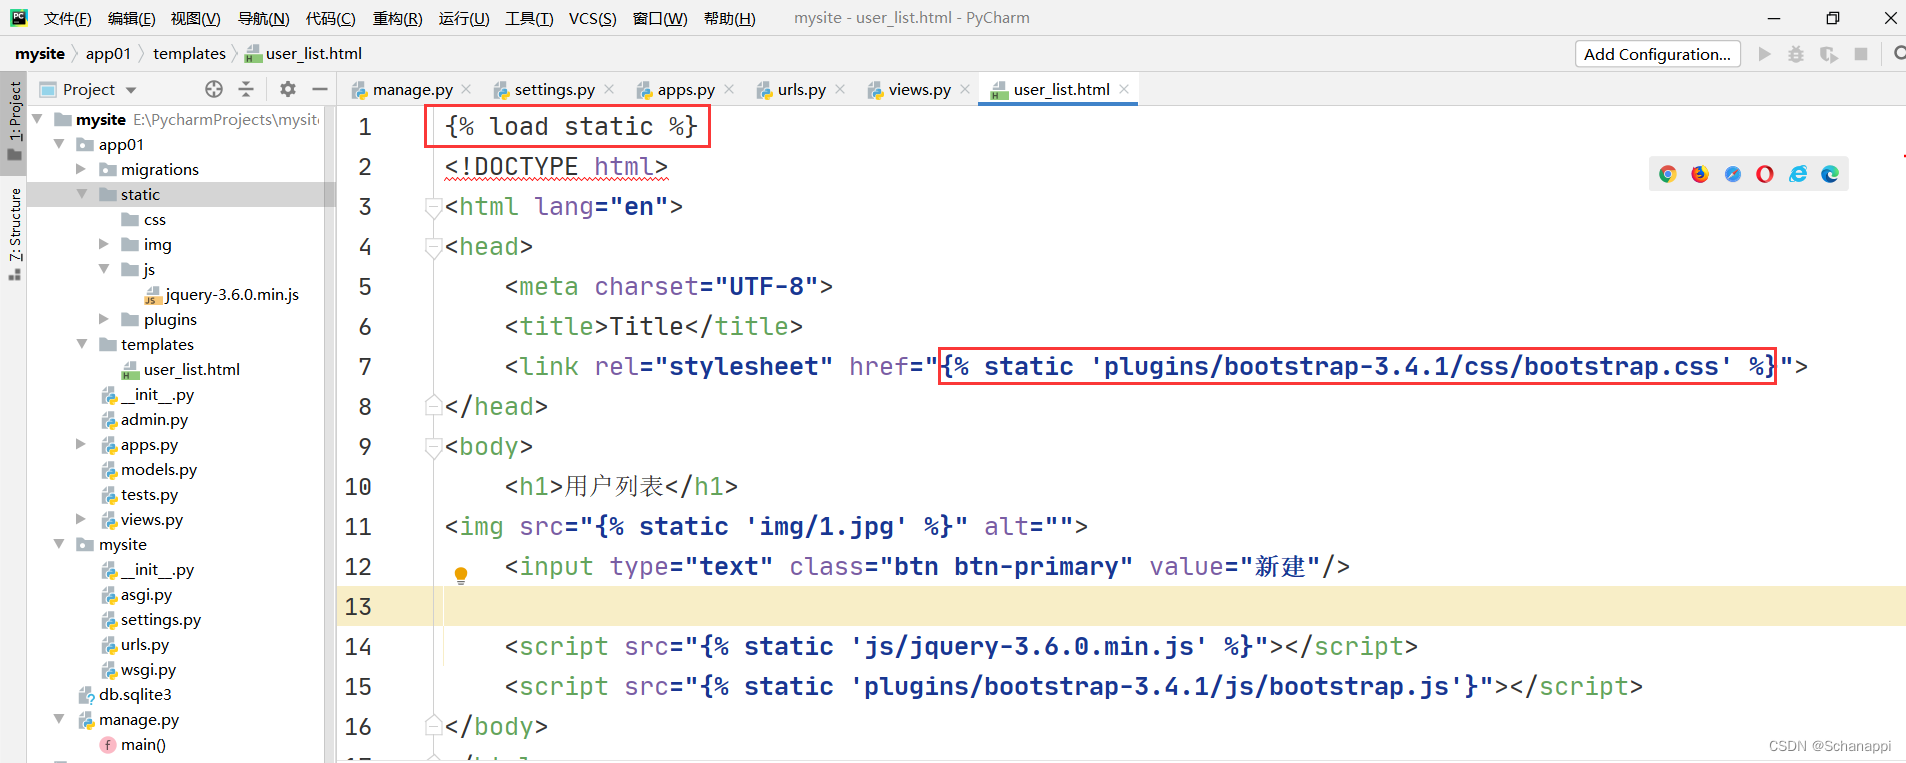Expand the plugins folder arrow
This screenshot has height=763, width=1906.
(x=104, y=319)
